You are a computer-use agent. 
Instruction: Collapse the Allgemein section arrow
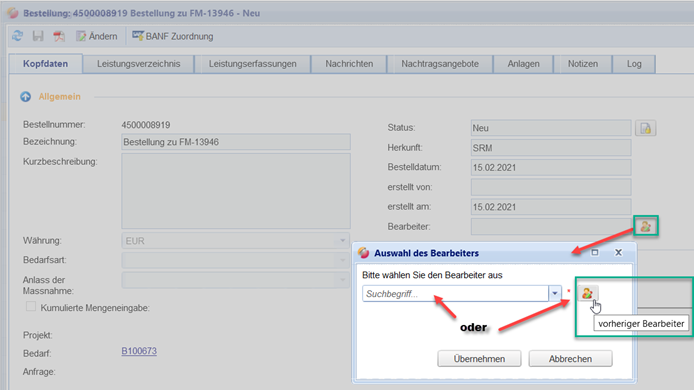click(26, 97)
